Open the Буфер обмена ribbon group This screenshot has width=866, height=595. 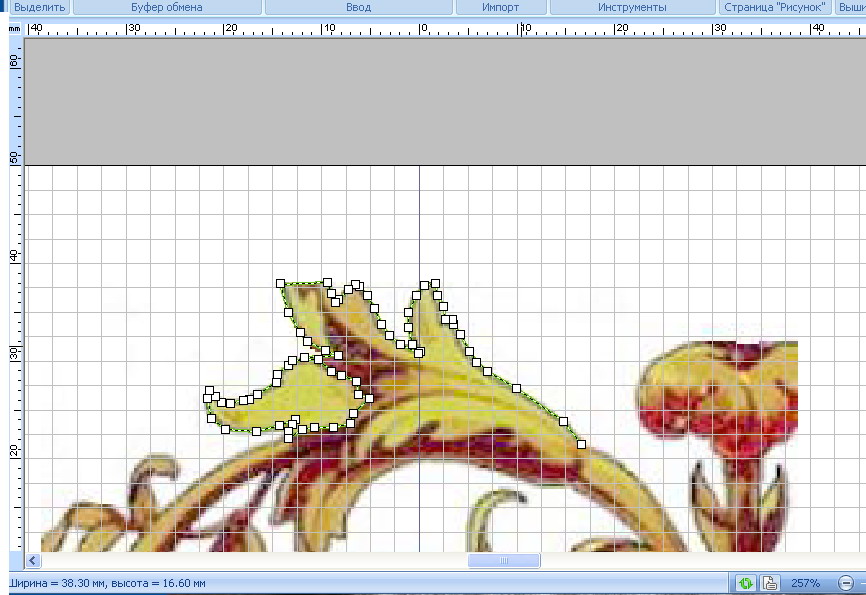pos(167,7)
